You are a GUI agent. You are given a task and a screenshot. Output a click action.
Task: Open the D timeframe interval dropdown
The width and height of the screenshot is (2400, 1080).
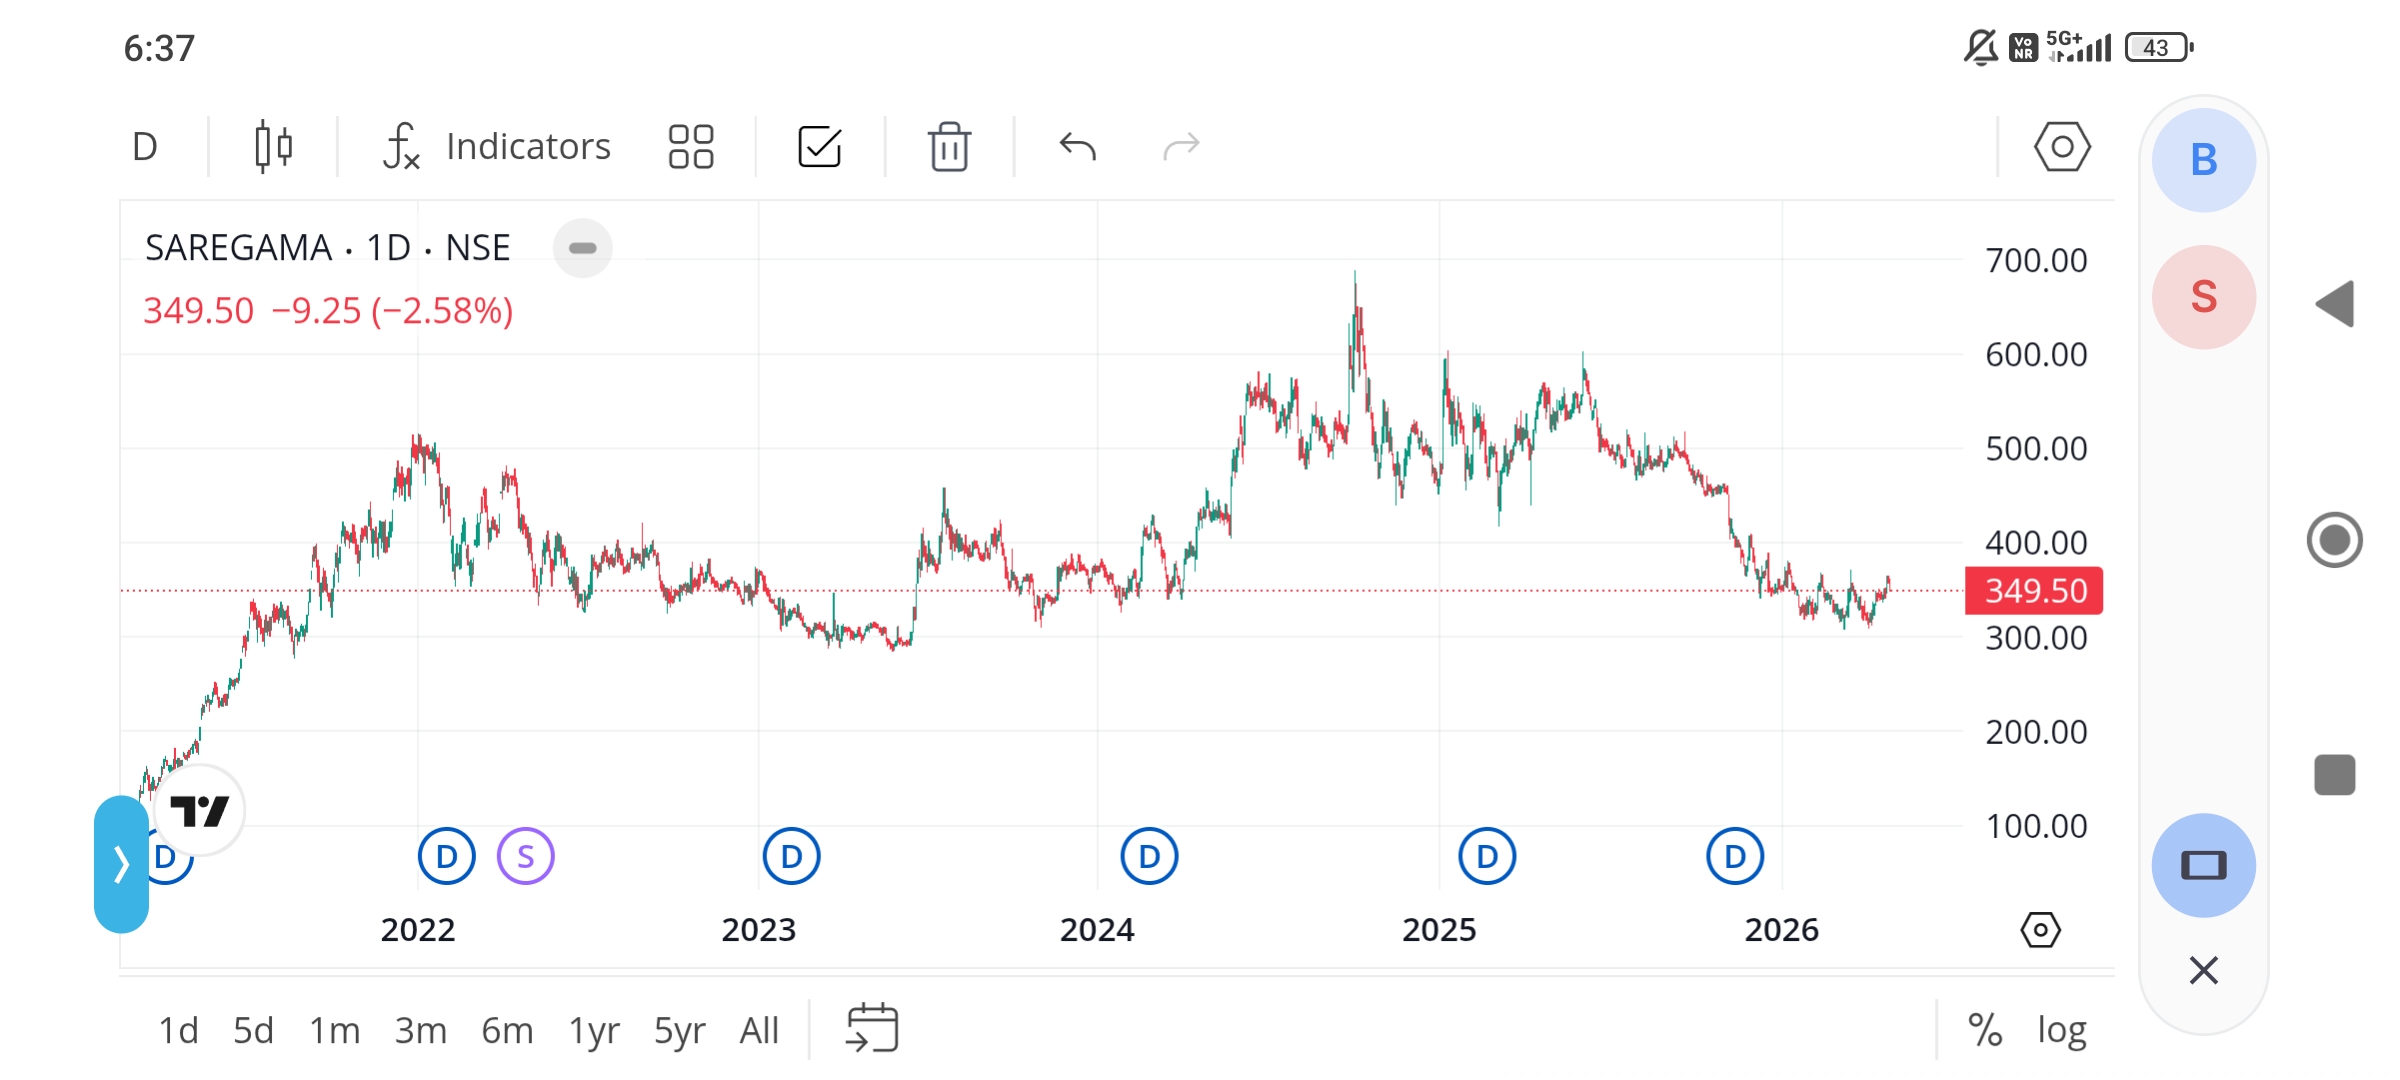coord(146,147)
